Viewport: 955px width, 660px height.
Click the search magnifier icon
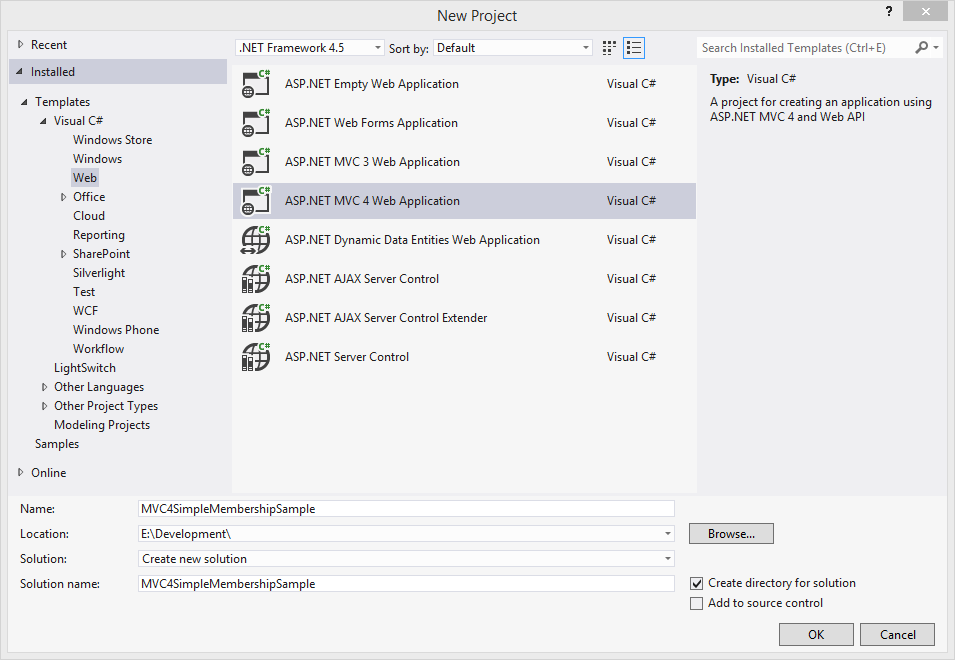(921, 48)
